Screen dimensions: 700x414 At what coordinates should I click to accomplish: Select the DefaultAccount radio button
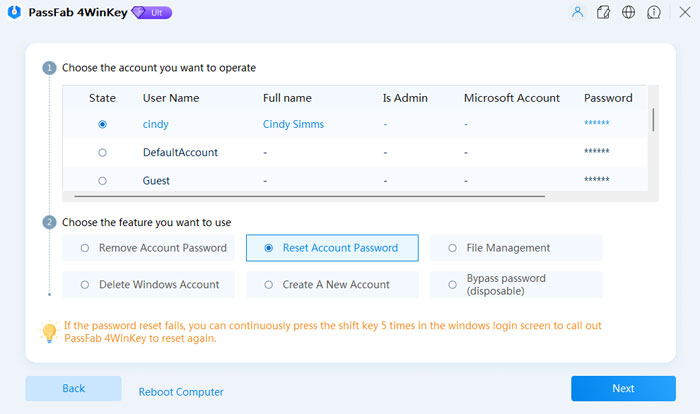coord(102,153)
